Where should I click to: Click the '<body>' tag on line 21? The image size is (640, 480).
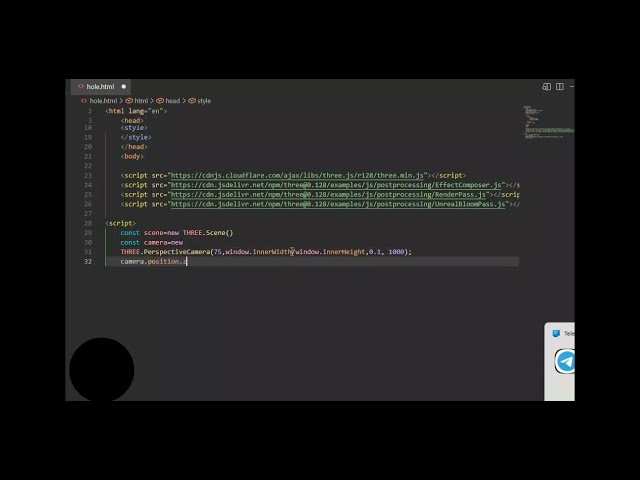pos(132,156)
